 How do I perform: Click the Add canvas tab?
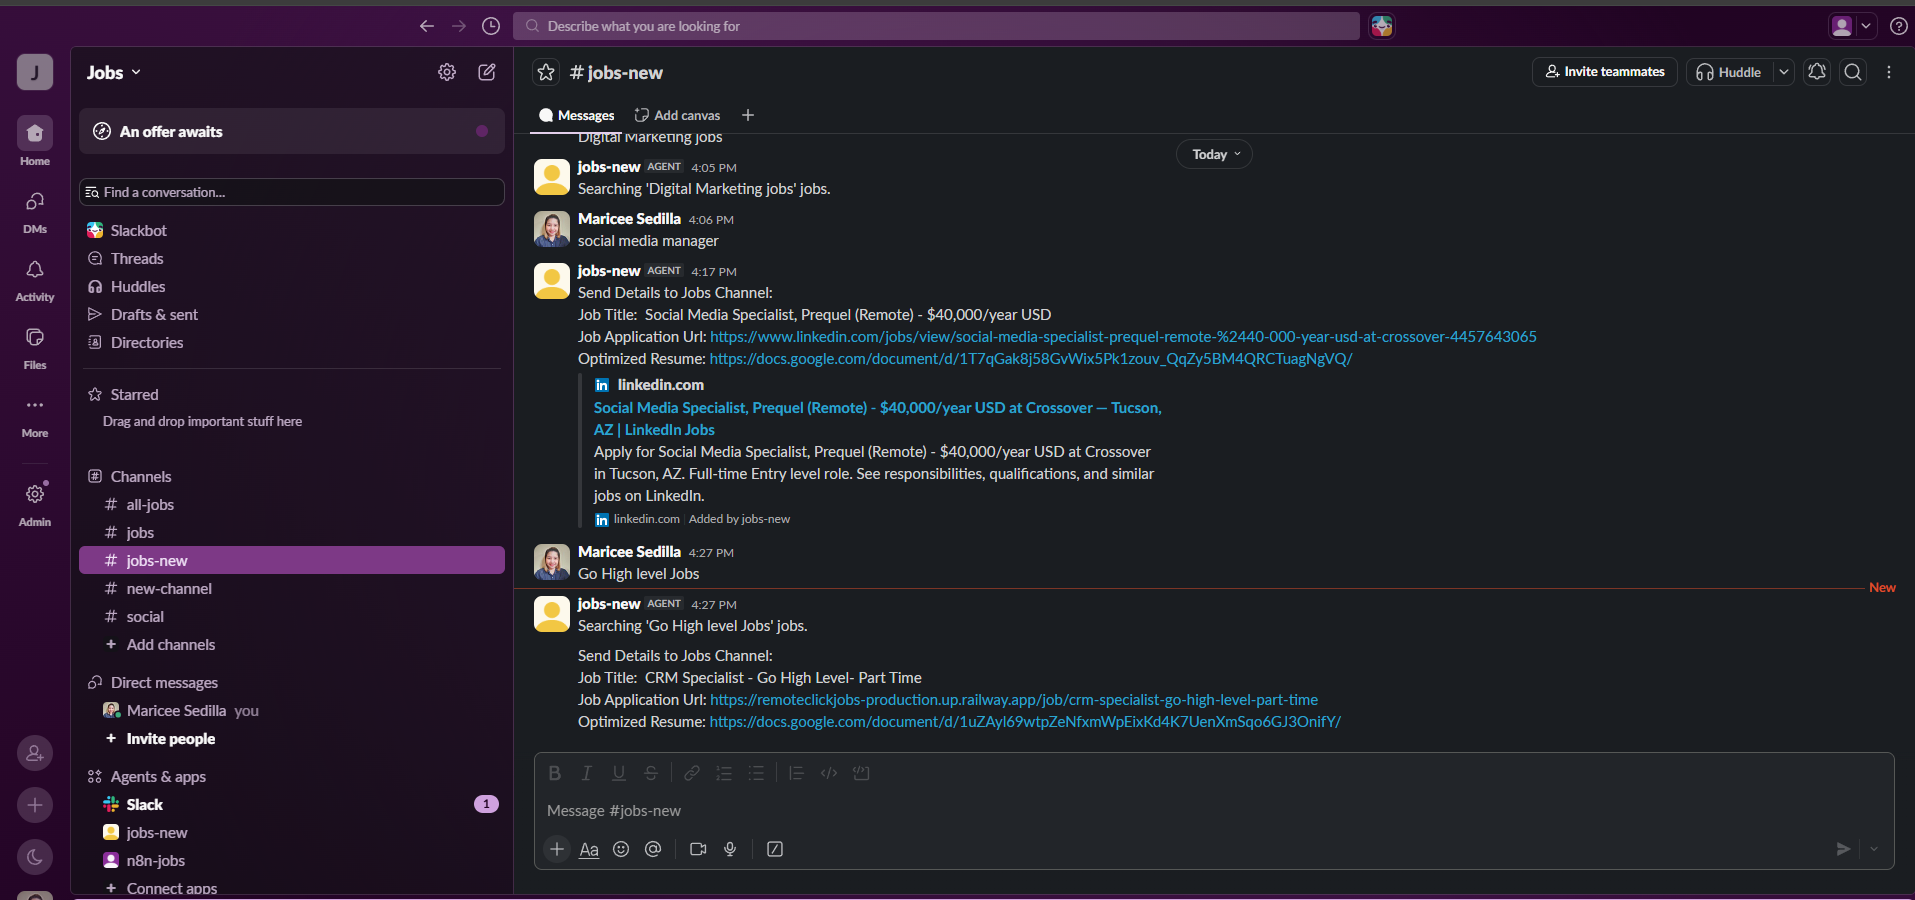pyautogui.click(x=677, y=116)
